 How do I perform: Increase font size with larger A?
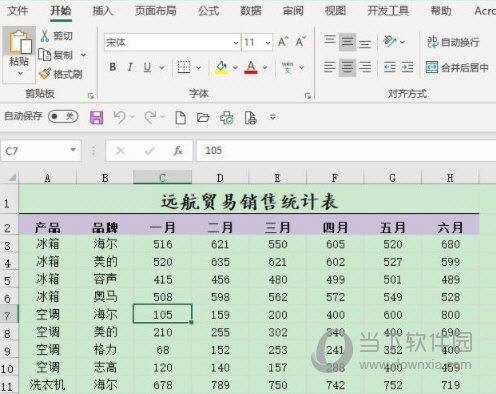tap(283, 42)
